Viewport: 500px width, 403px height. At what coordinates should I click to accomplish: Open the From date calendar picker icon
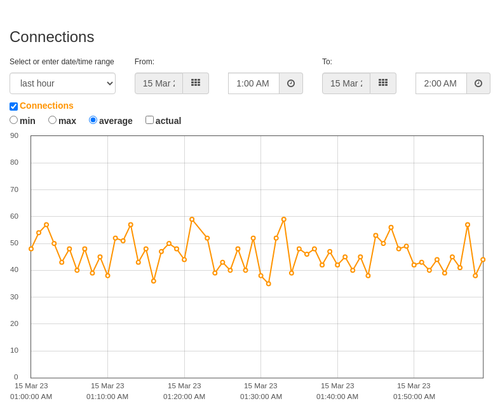tap(196, 83)
